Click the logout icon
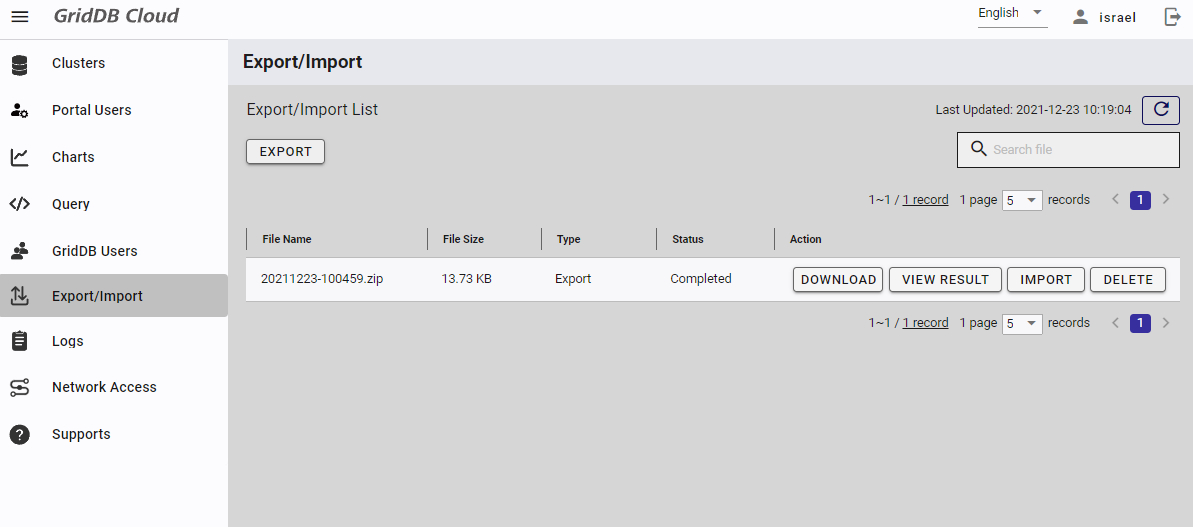 (x=1172, y=17)
